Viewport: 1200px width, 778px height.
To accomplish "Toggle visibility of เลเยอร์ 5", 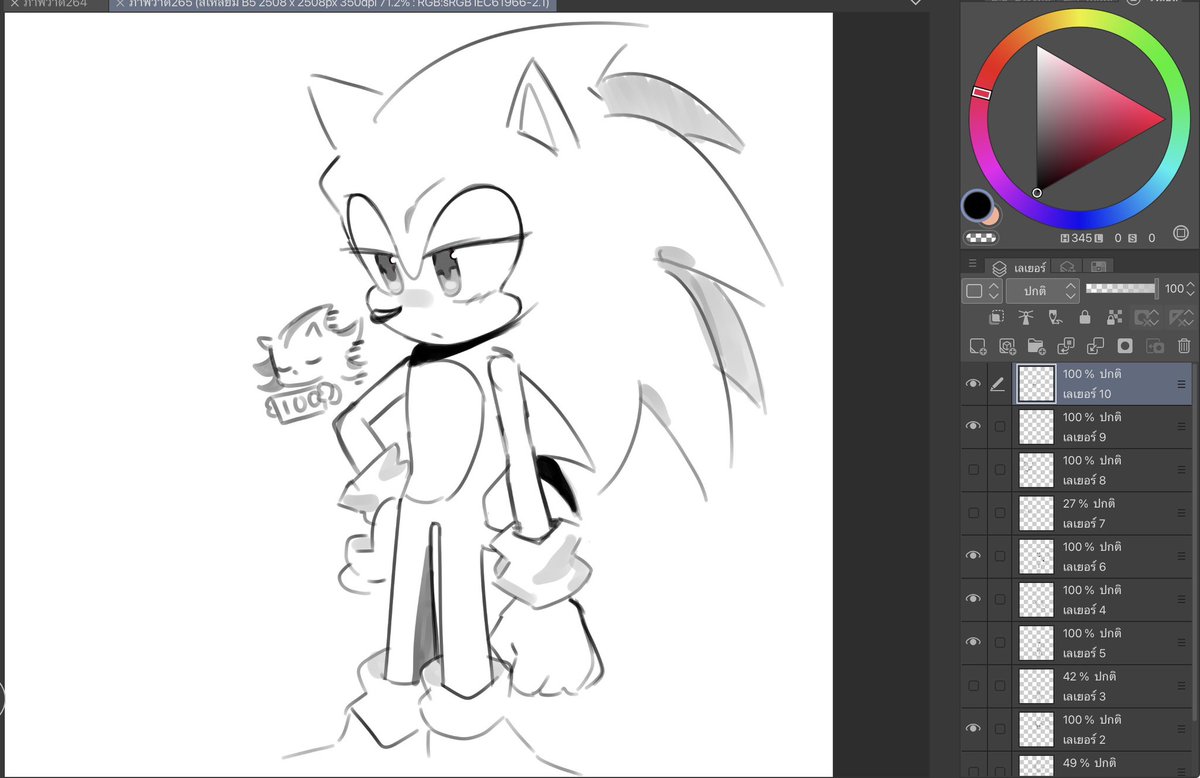I will pyautogui.click(x=973, y=642).
